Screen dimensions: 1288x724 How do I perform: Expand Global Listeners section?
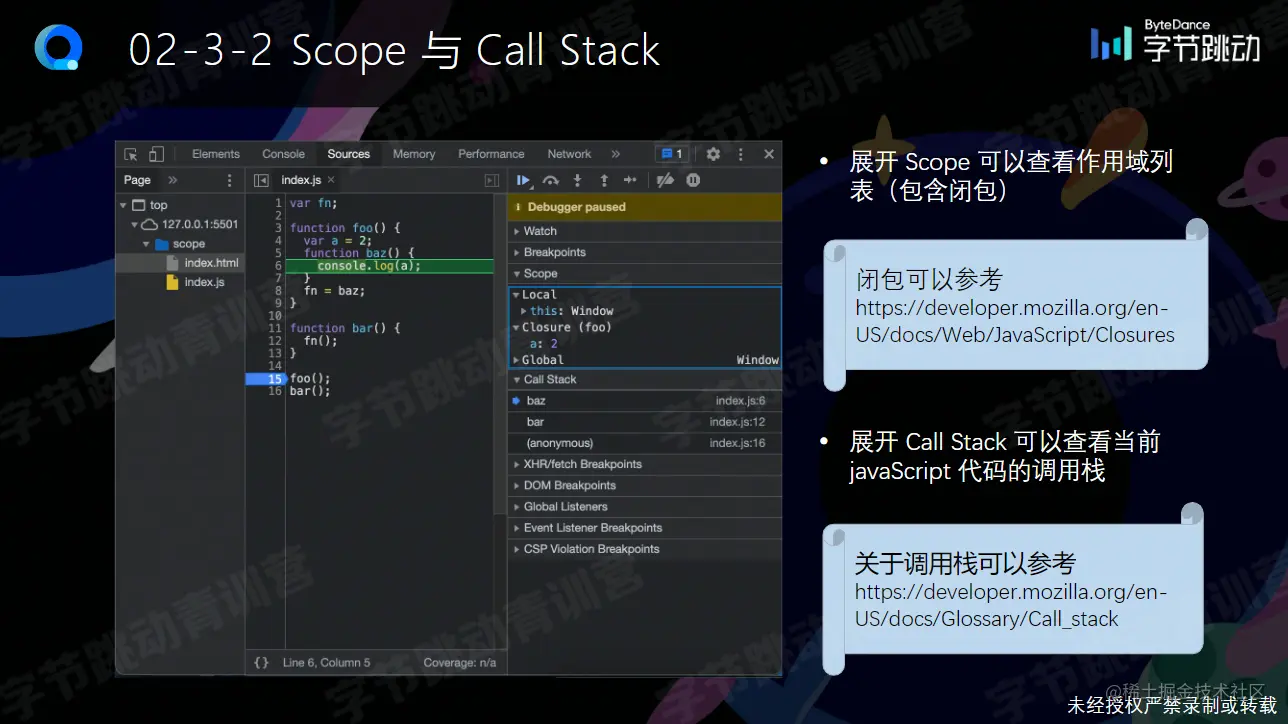[644, 506]
